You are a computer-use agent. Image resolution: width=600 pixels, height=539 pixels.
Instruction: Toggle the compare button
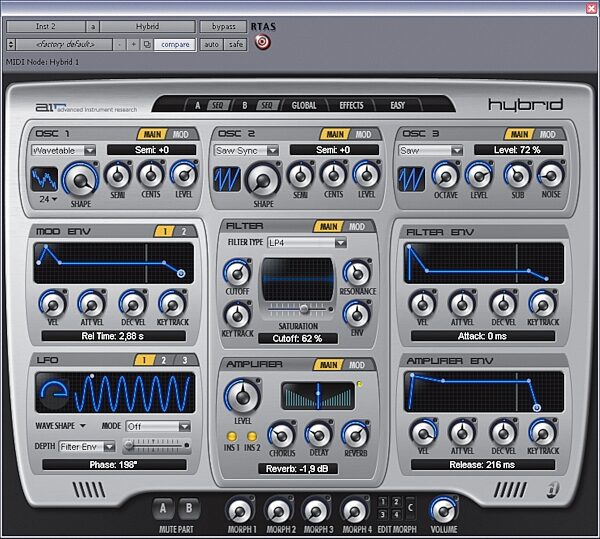pos(175,44)
